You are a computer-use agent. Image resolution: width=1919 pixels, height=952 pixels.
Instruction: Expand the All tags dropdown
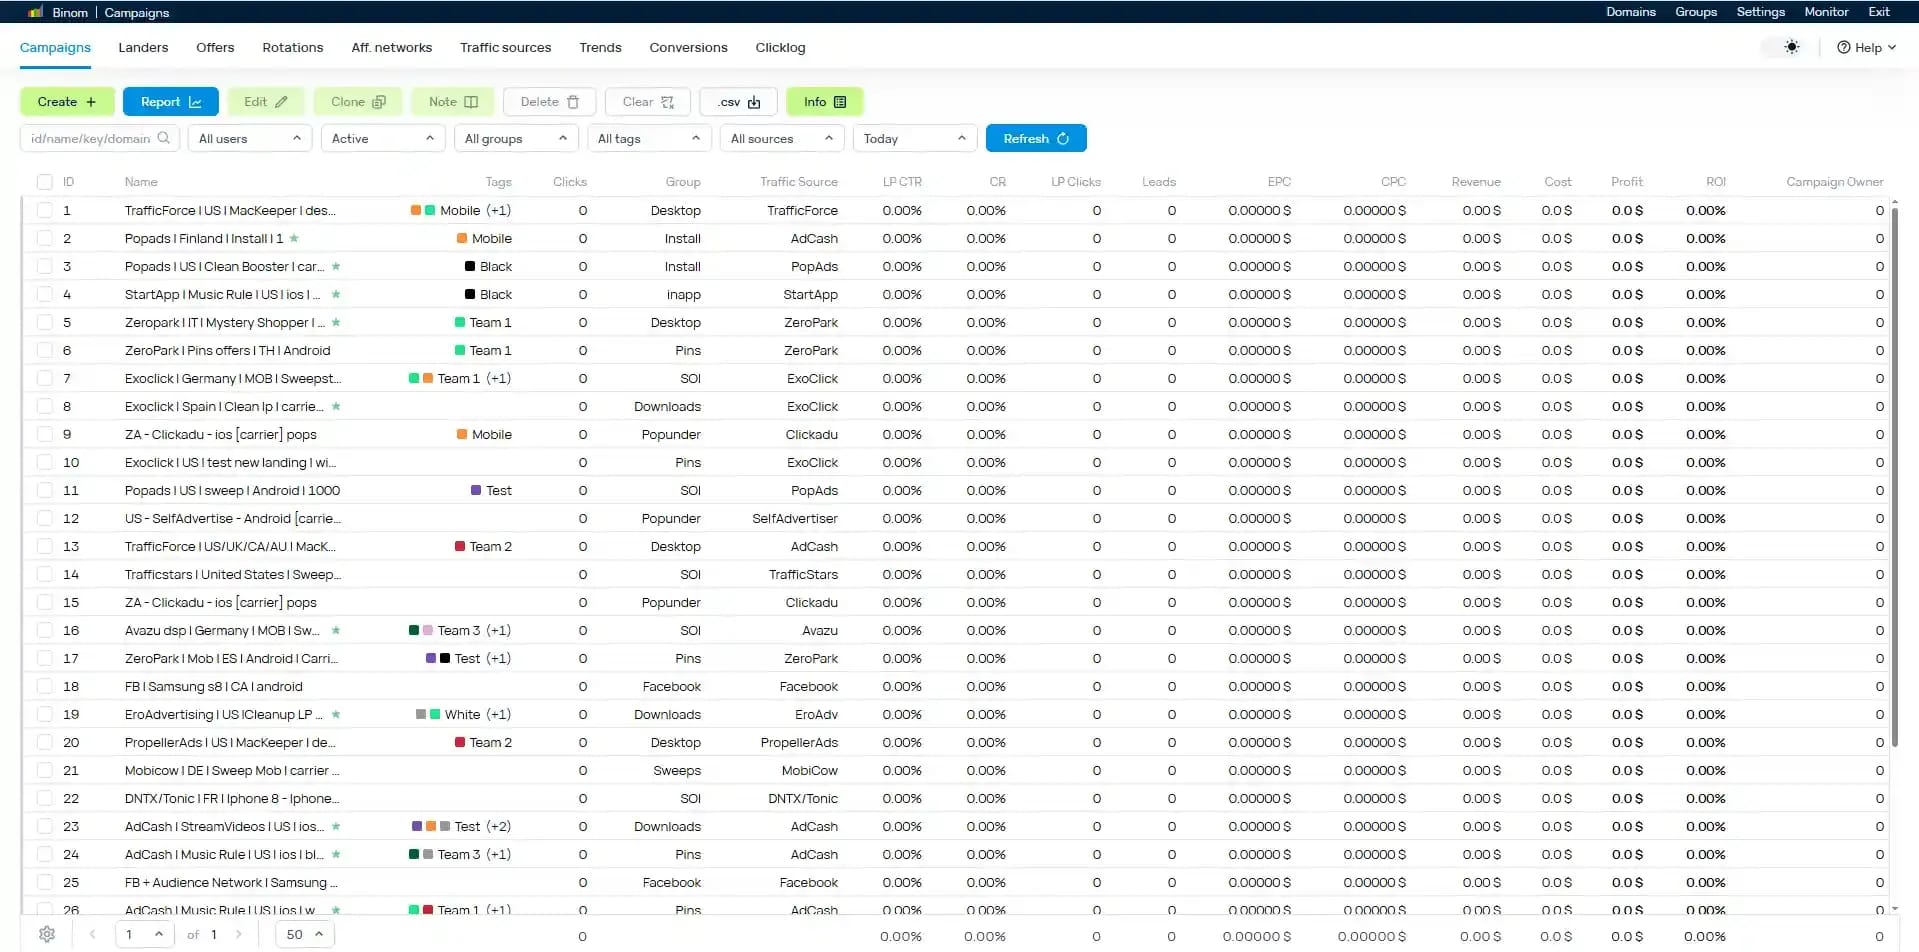[649, 138]
